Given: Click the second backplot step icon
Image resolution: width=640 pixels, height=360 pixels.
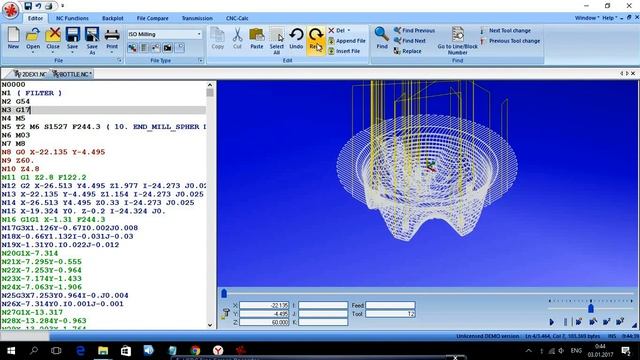Looking at the screenshot, I should click(x=593, y=322).
